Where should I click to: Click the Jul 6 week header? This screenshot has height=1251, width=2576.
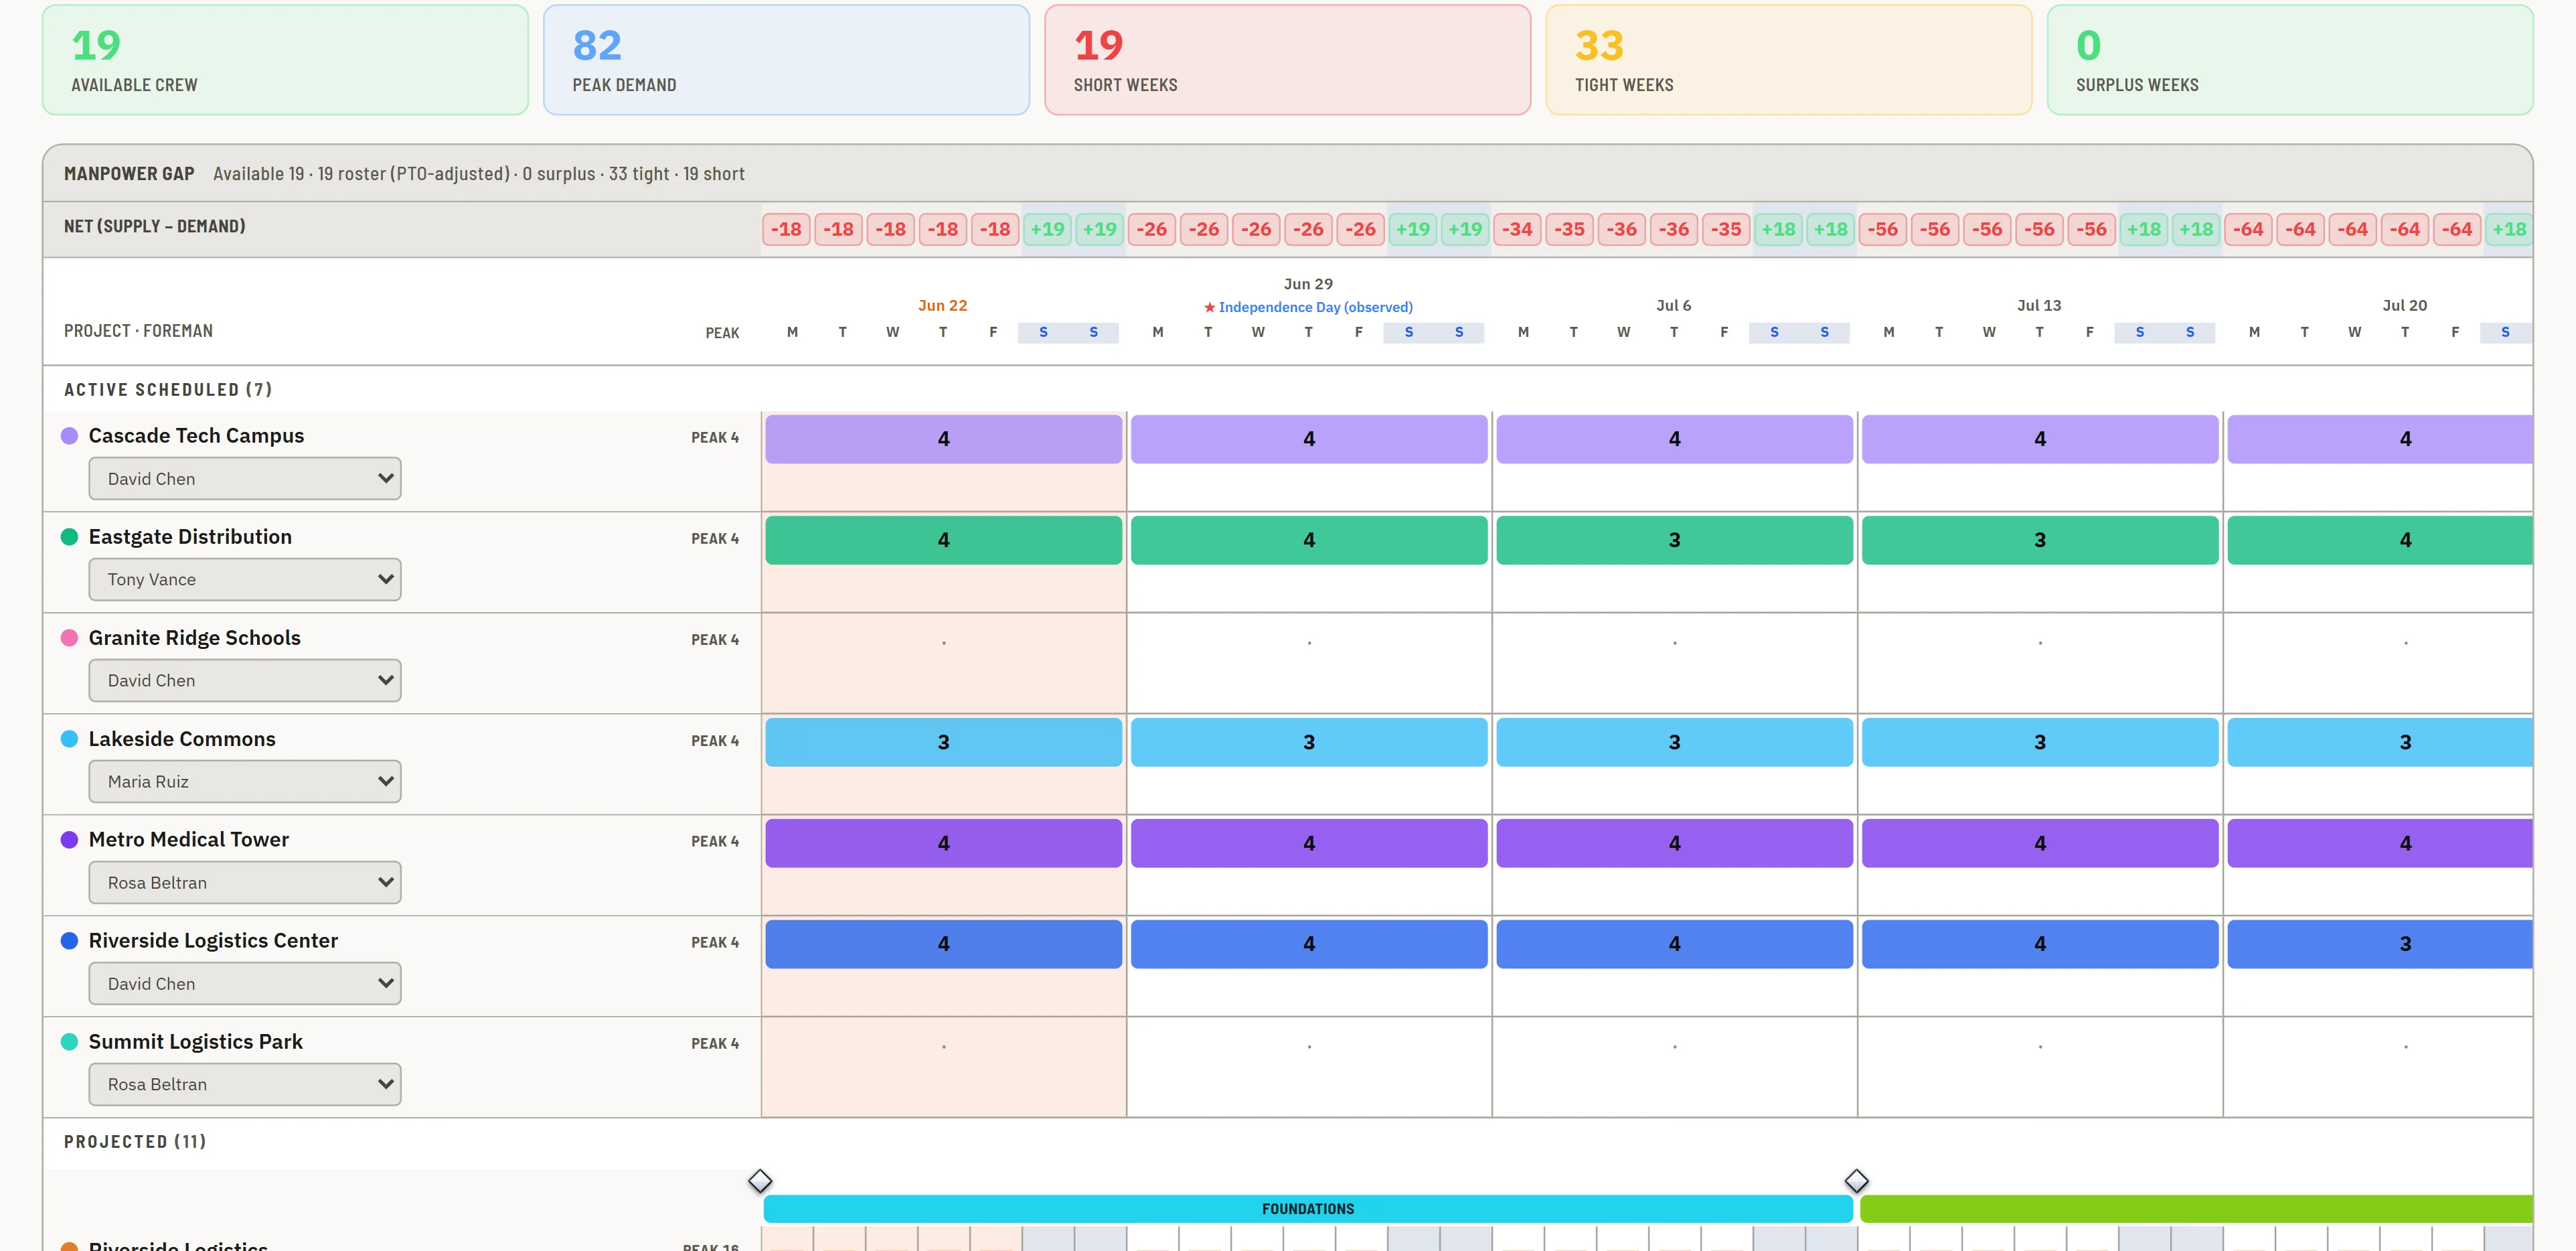tap(1674, 305)
